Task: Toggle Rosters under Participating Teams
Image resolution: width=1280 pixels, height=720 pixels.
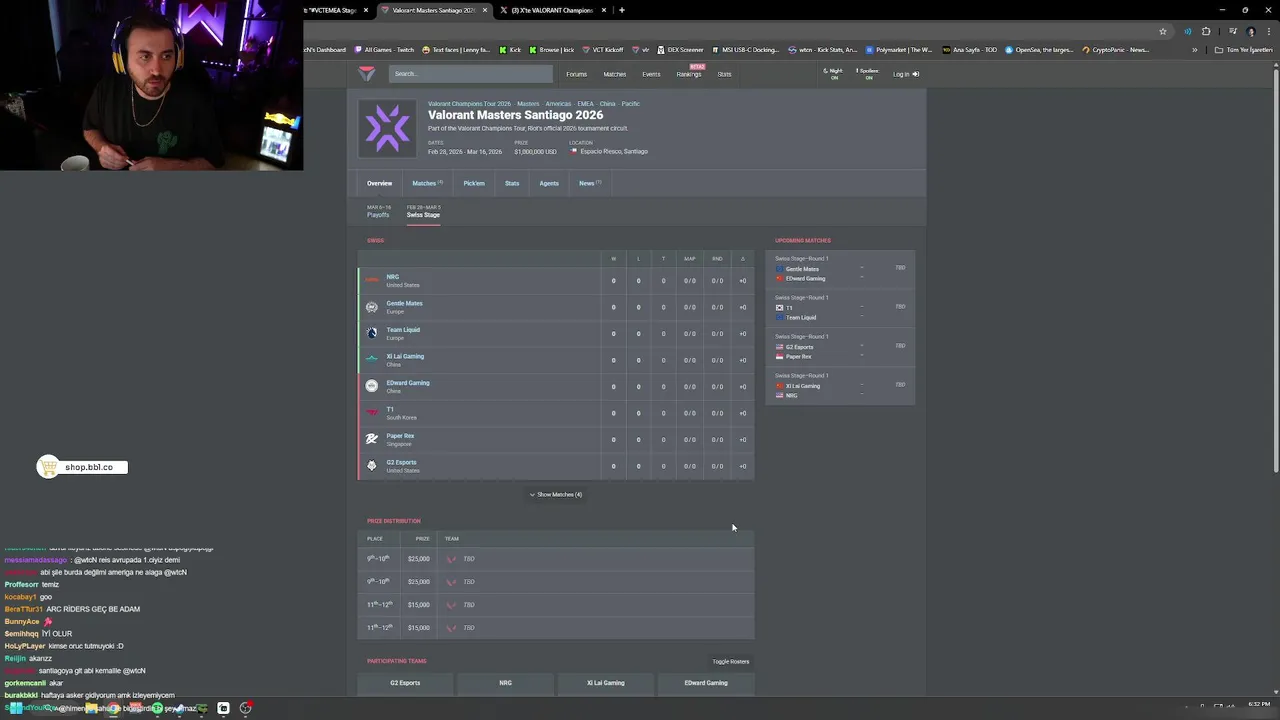Action: [731, 661]
